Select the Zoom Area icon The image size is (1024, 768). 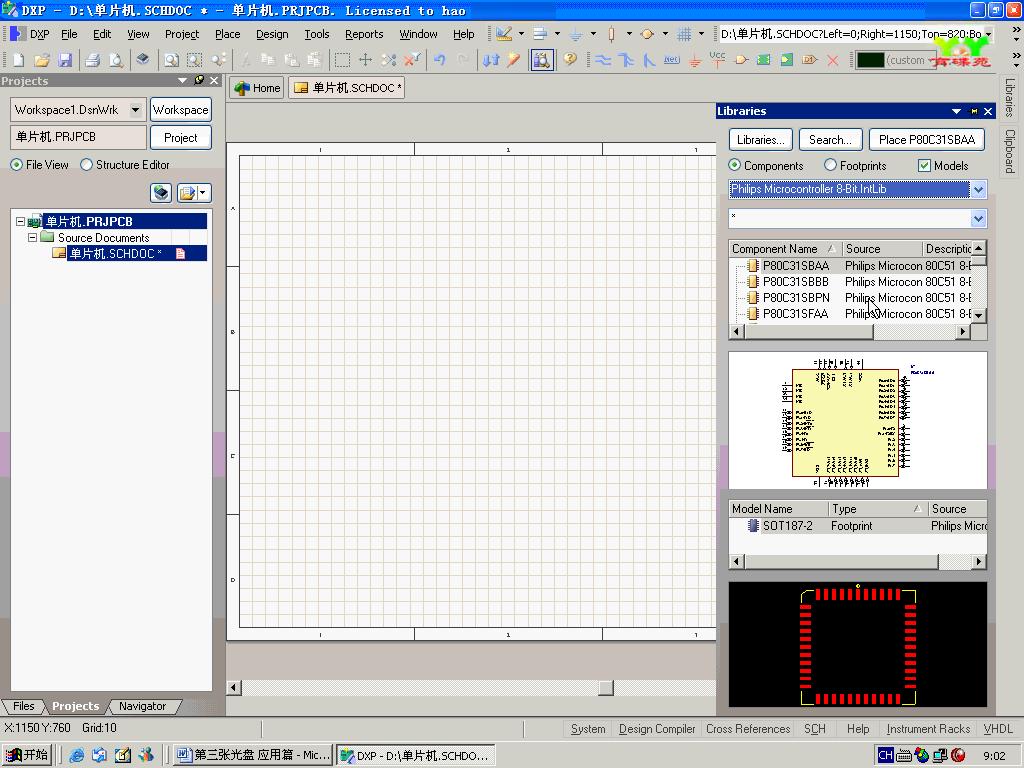click(195, 60)
